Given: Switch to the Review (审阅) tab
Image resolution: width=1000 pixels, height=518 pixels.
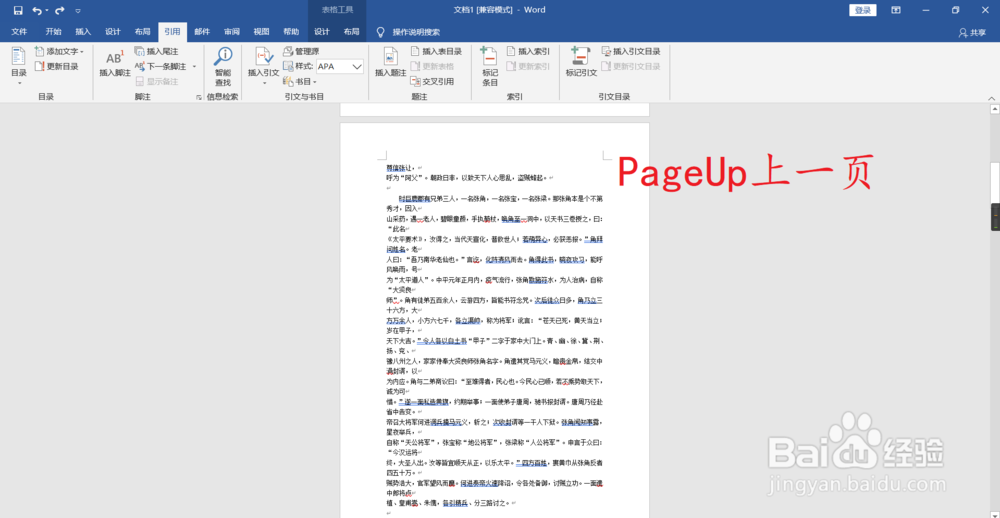Looking at the screenshot, I should 232,32.
